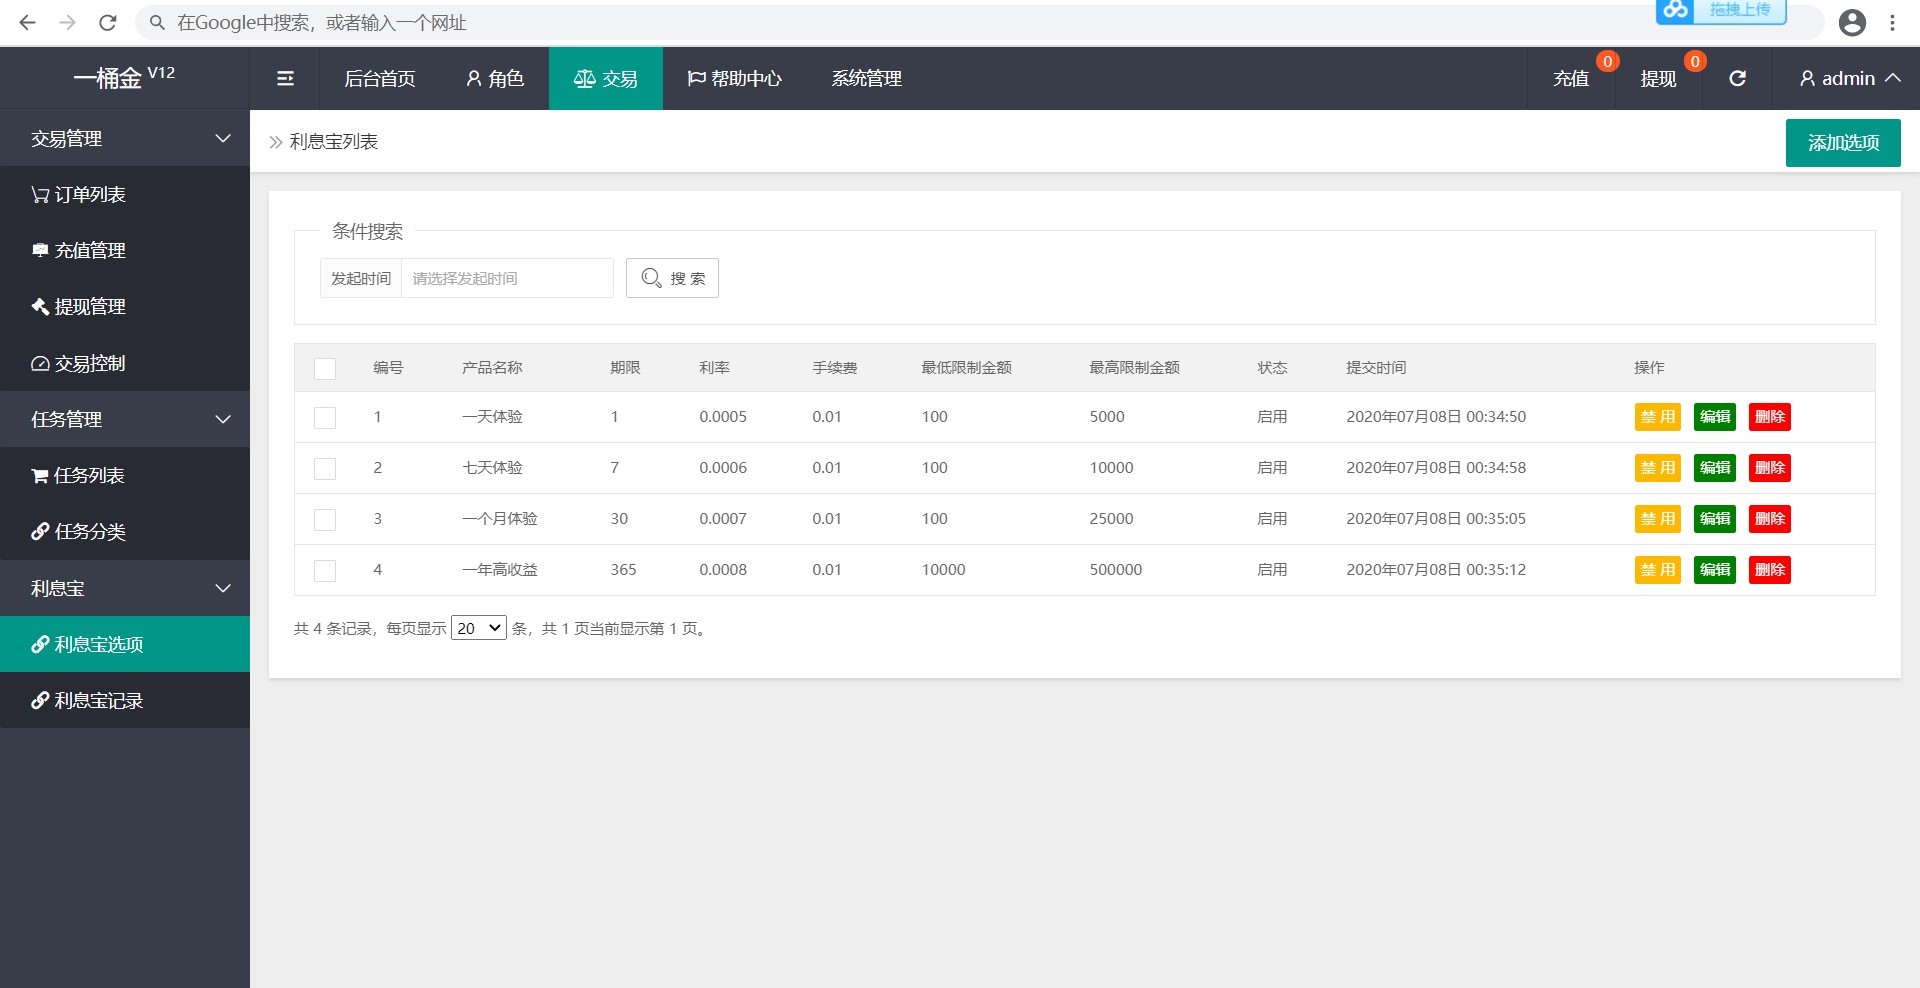Click the 一桶金 V12 logo
The width and height of the screenshot is (1920, 988).
pyautogui.click(x=124, y=77)
